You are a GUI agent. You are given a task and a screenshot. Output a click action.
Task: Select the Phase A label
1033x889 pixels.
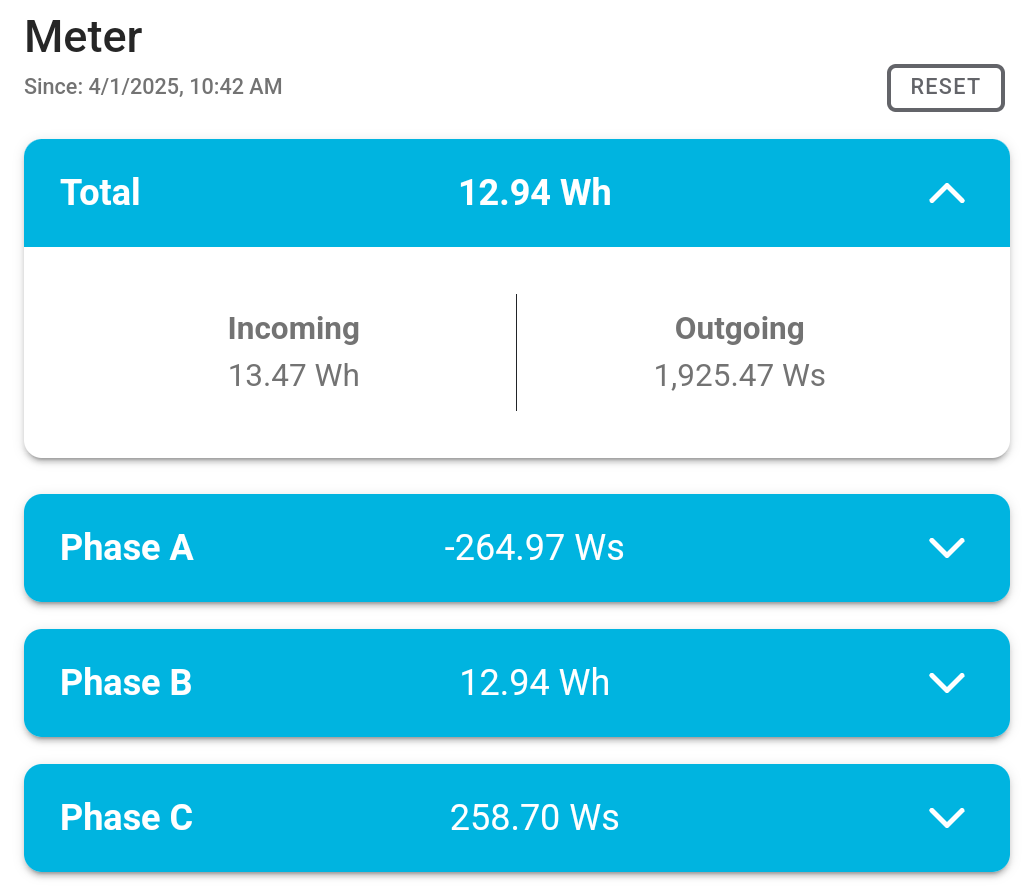pyautogui.click(x=126, y=548)
